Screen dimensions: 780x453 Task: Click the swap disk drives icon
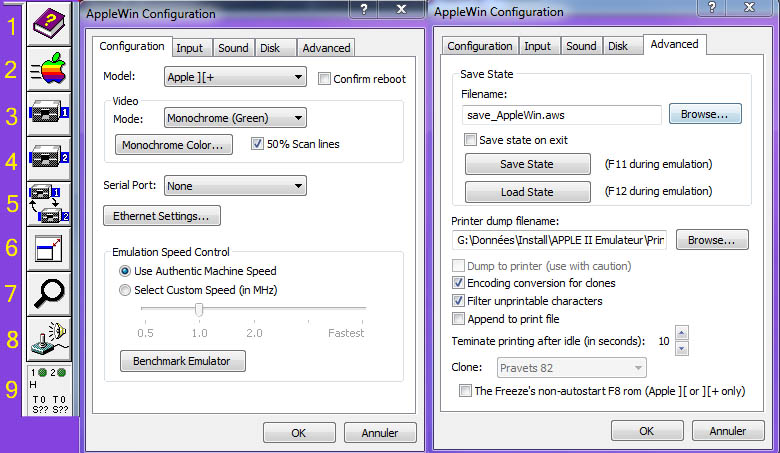click(47, 202)
